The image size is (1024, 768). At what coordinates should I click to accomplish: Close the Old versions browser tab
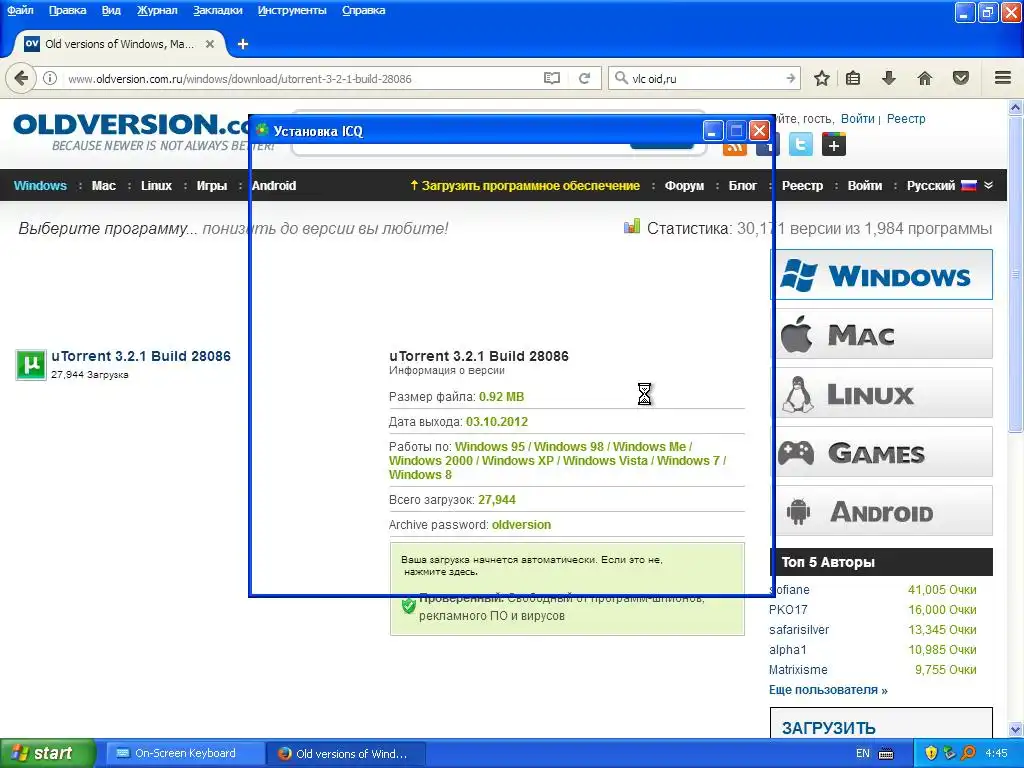(x=210, y=44)
